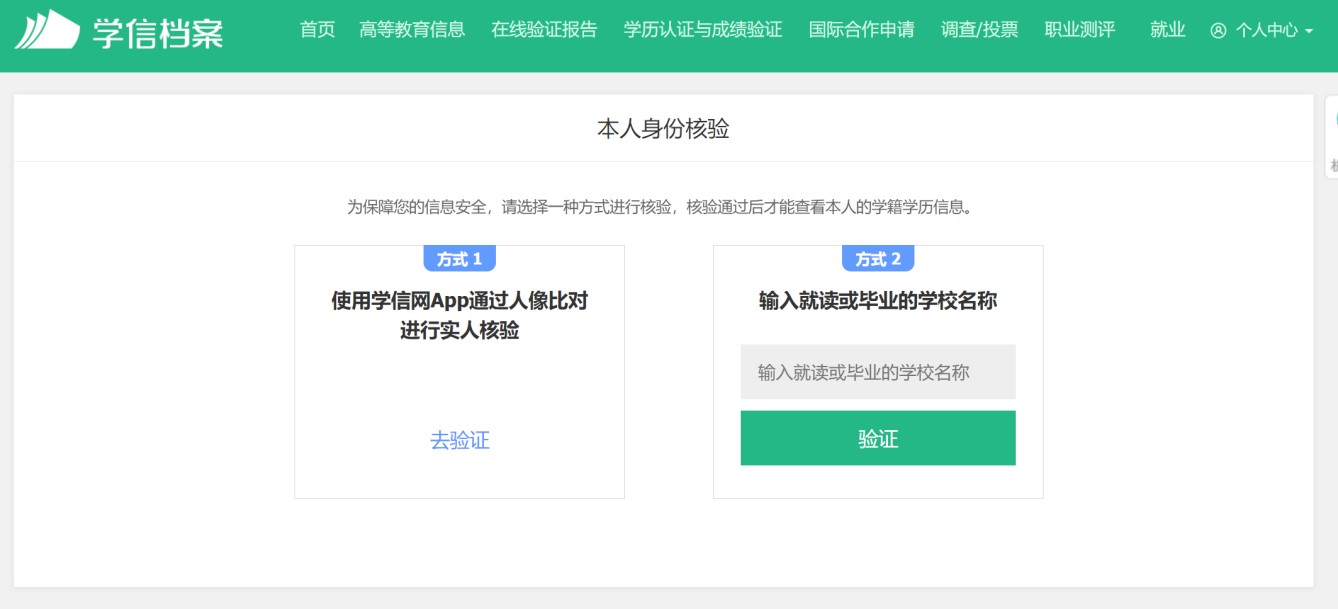Click the 方式 2 badge label

[x=878, y=259]
